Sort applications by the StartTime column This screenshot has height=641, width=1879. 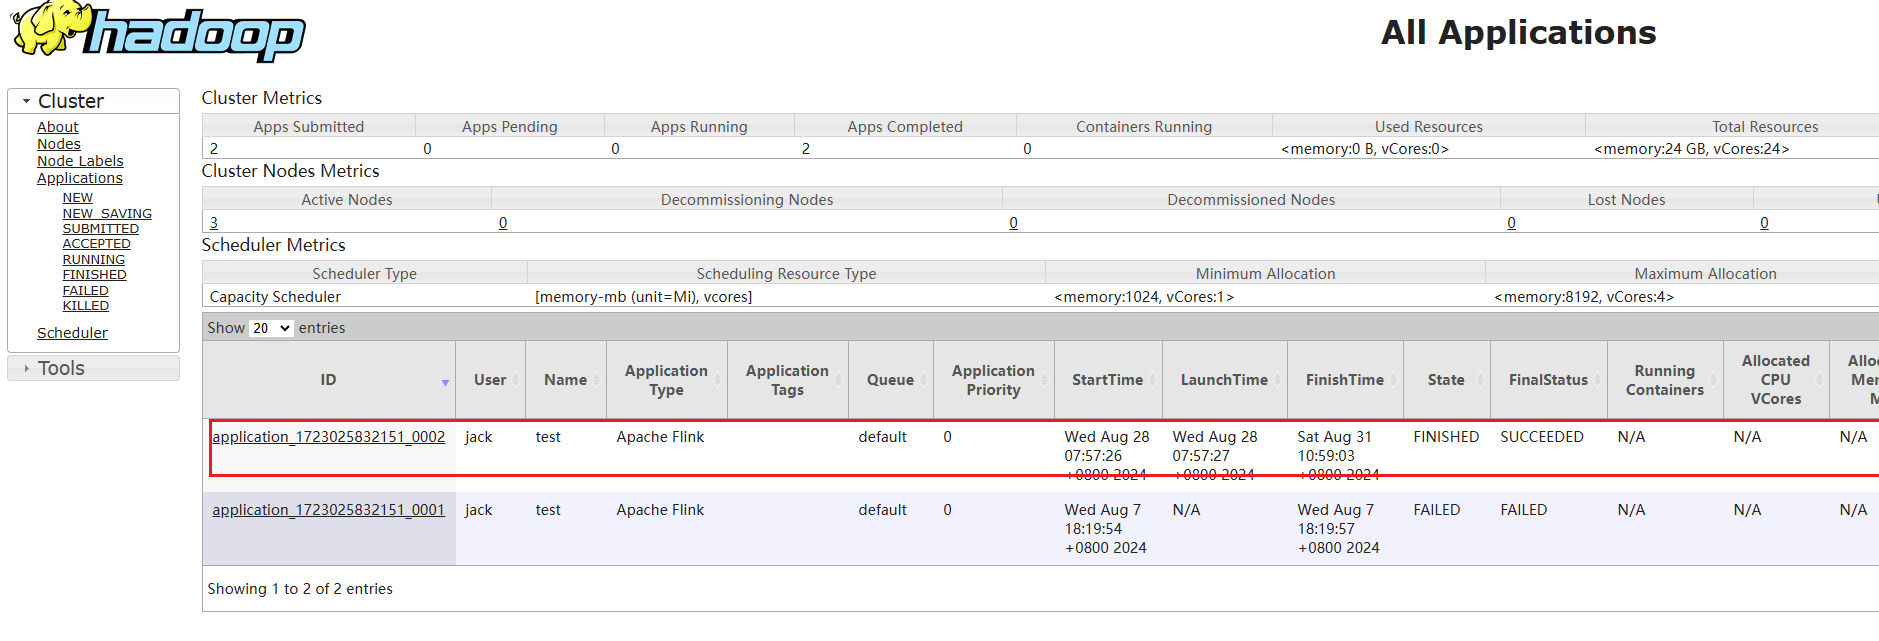point(1107,380)
